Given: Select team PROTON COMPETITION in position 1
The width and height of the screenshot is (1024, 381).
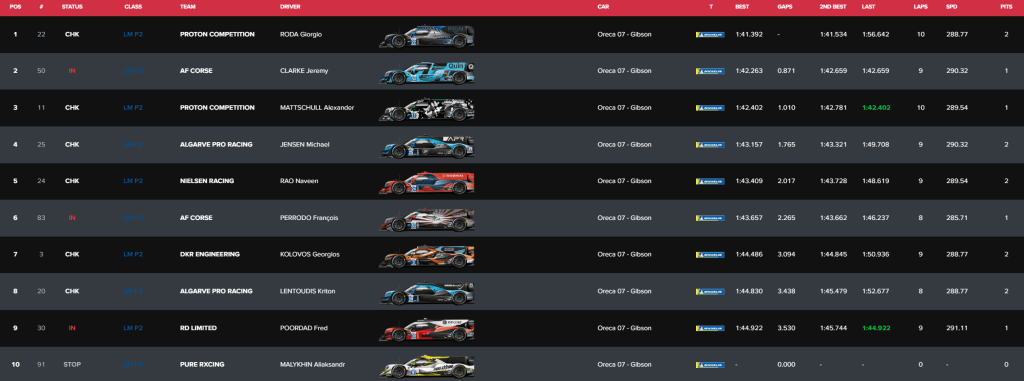Looking at the screenshot, I should click(217, 35).
